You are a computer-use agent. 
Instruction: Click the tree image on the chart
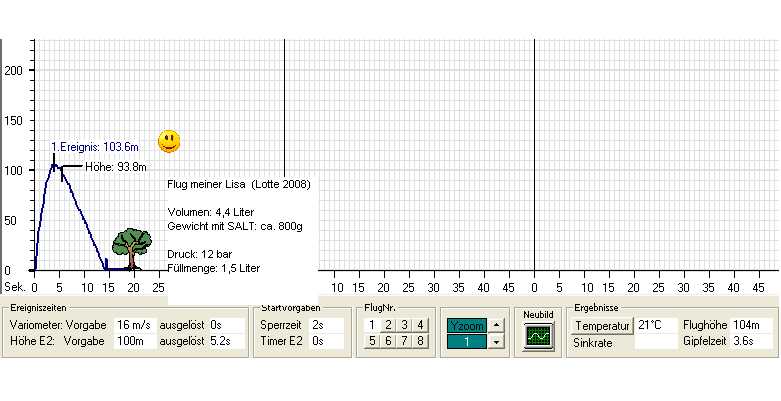coord(131,248)
